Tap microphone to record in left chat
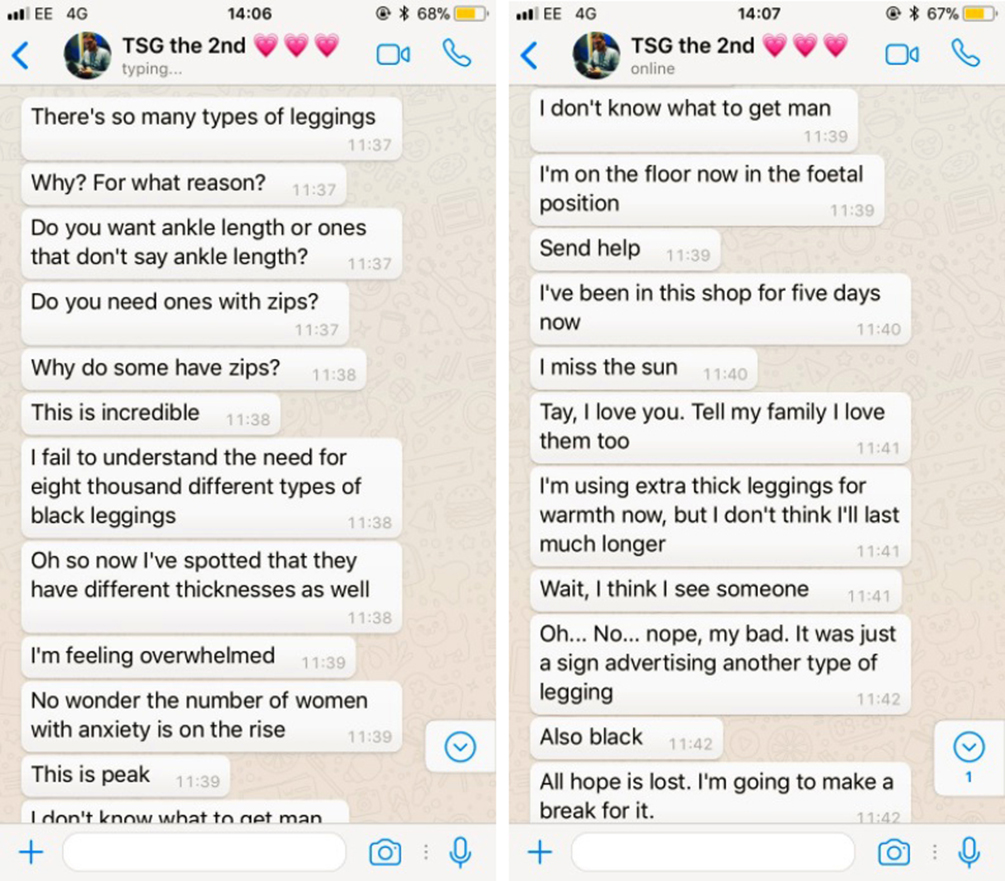1005x881 pixels. point(460,852)
